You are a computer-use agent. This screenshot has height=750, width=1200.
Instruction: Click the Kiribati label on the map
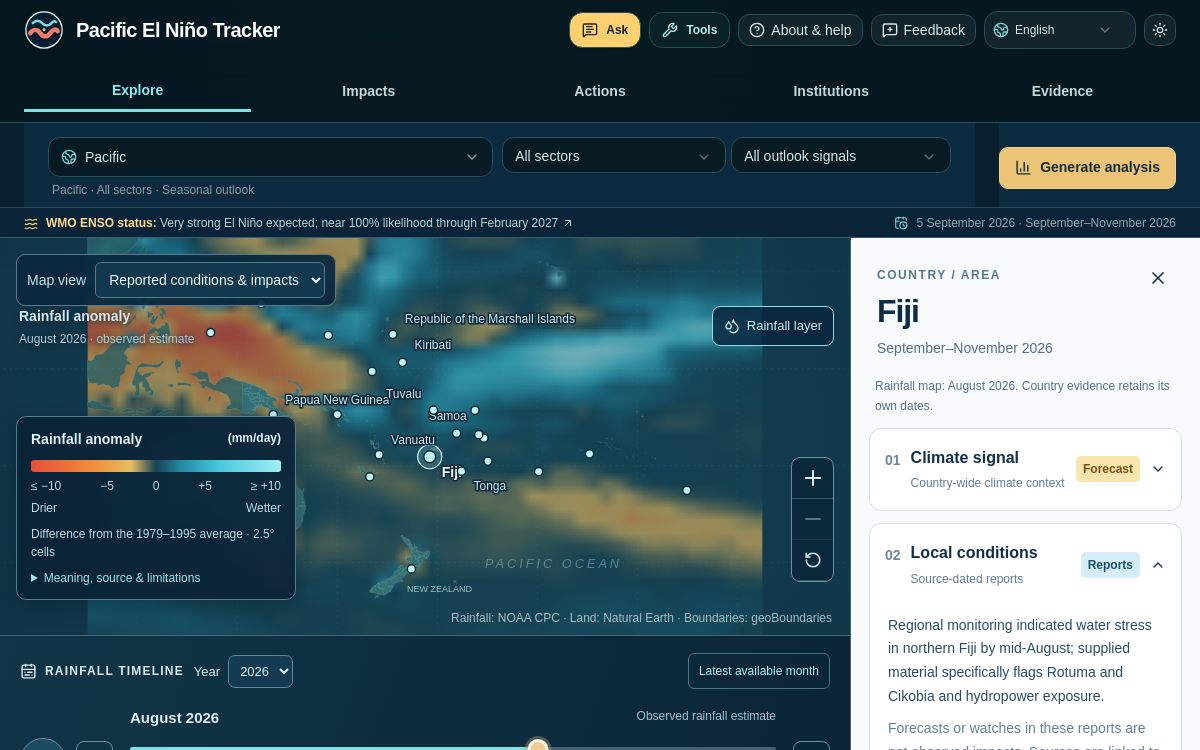tap(433, 345)
